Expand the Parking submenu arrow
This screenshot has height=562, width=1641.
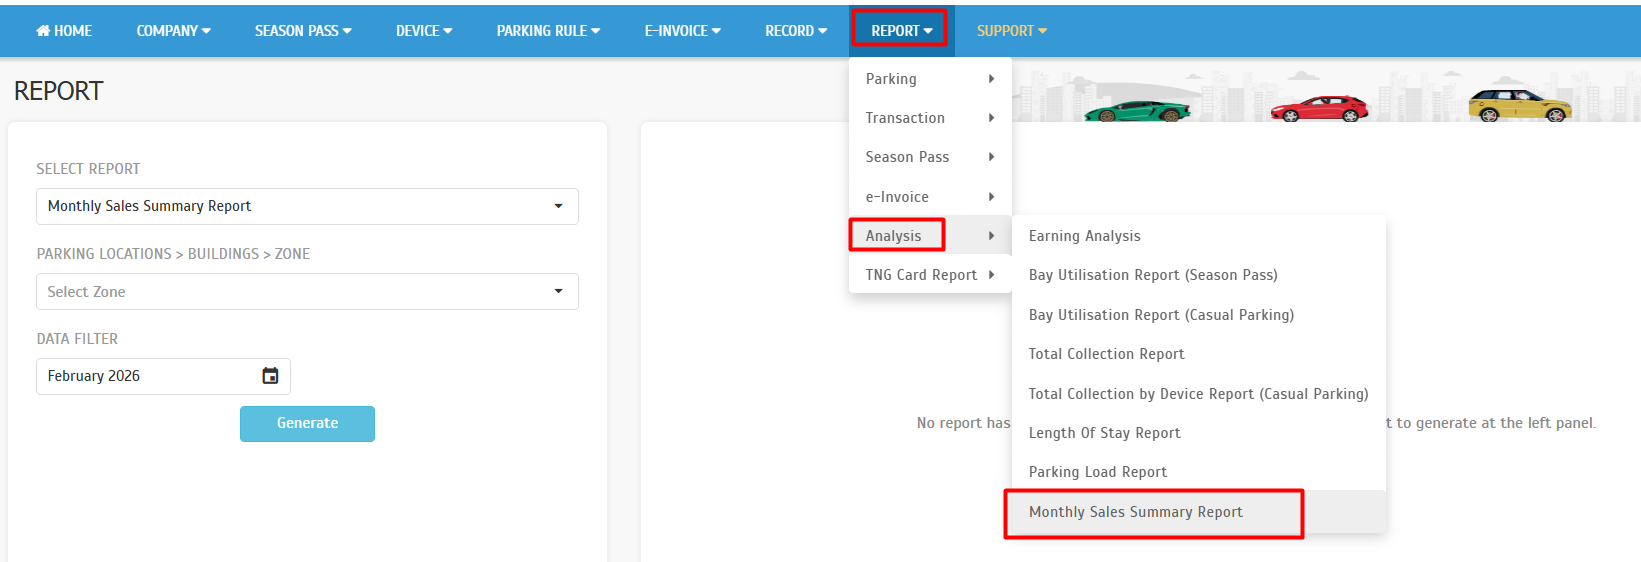pyautogui.click(x=990, y=79)
